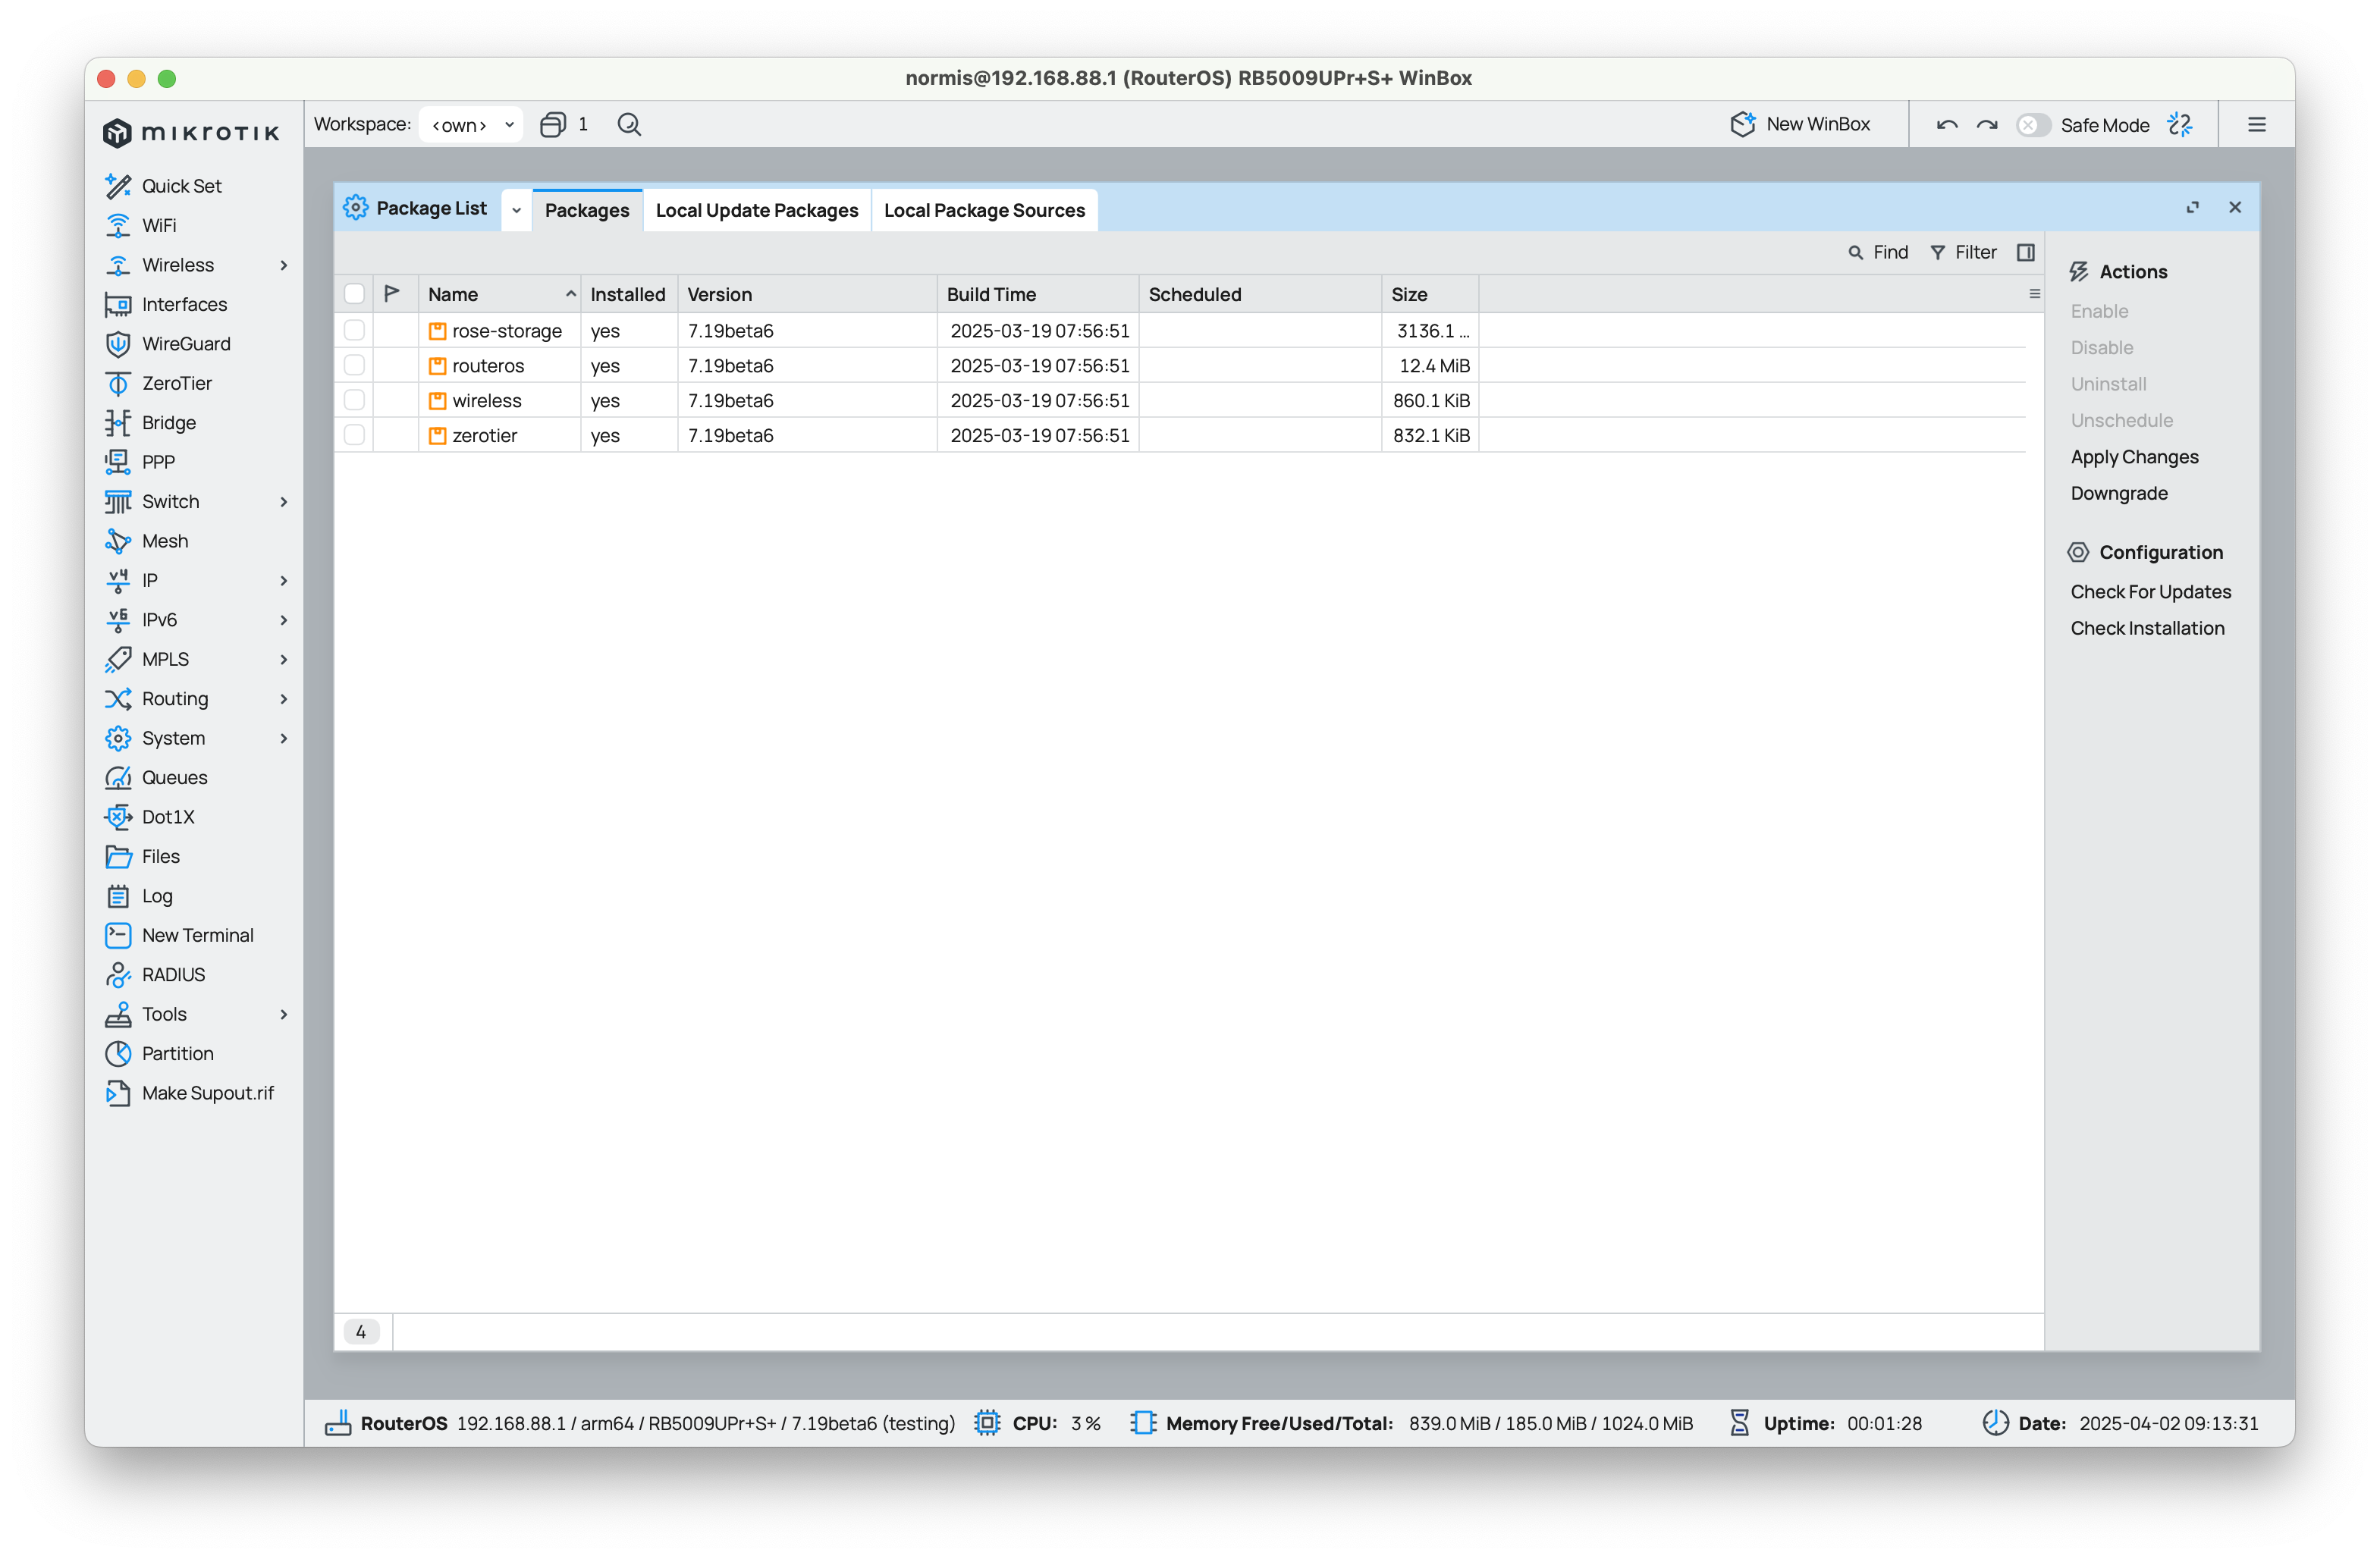This screenshot has height=1559, width=2380.
Task: Click the global search magnifier icon
Action: pyautogui.click(x=629, y=124)
